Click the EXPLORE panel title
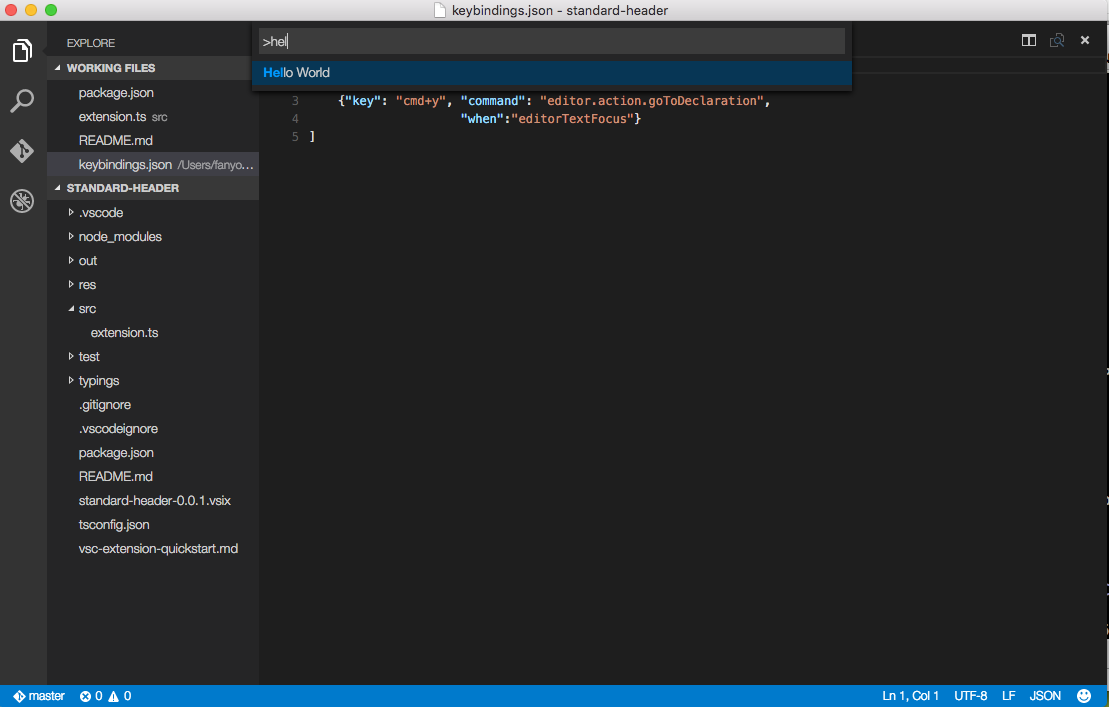Image resolution: width=1109 pixels, height=707 pixels. point(91,43)
